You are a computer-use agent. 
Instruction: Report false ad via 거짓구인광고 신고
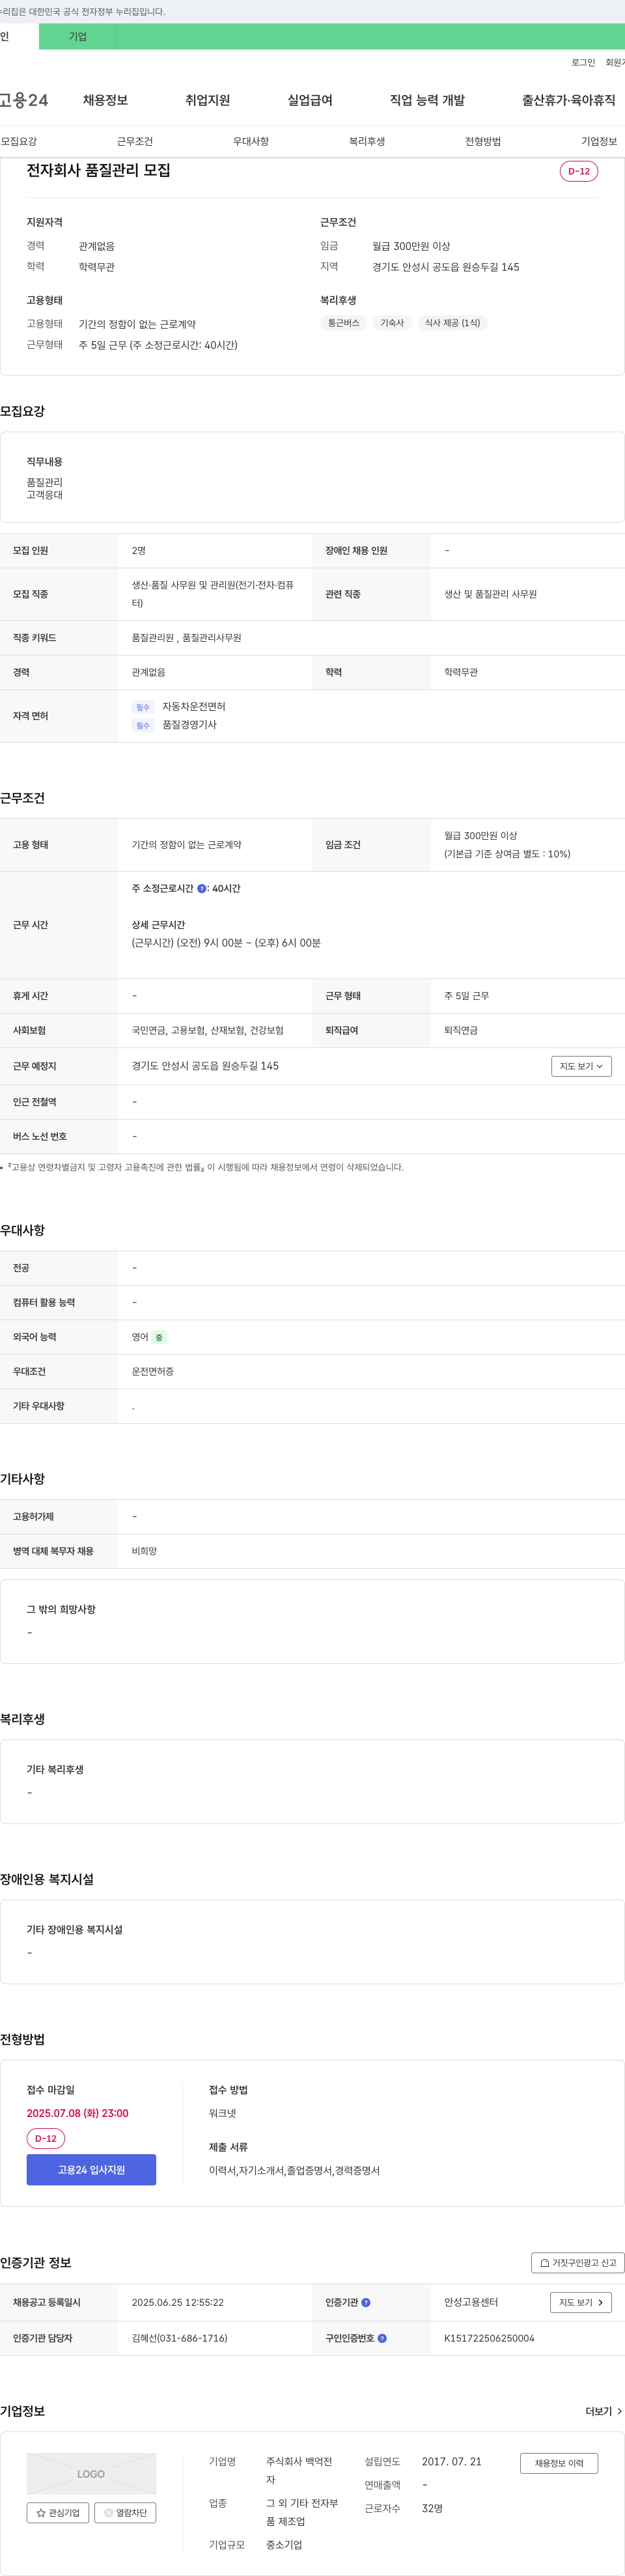pyautogui.click(x=578, y=2262)
